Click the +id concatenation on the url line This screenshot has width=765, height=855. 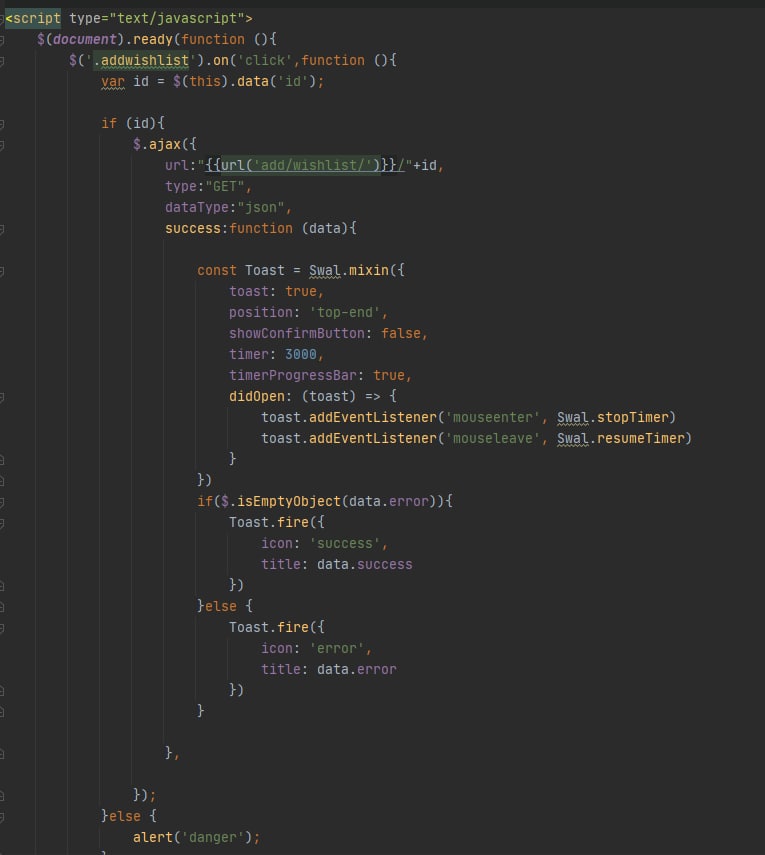(425, 165)
